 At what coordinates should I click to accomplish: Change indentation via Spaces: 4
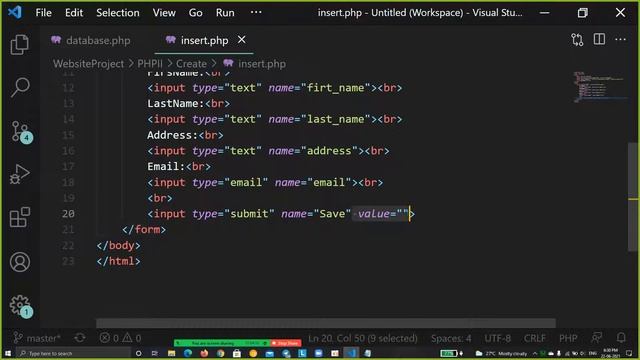coord(451,338)
